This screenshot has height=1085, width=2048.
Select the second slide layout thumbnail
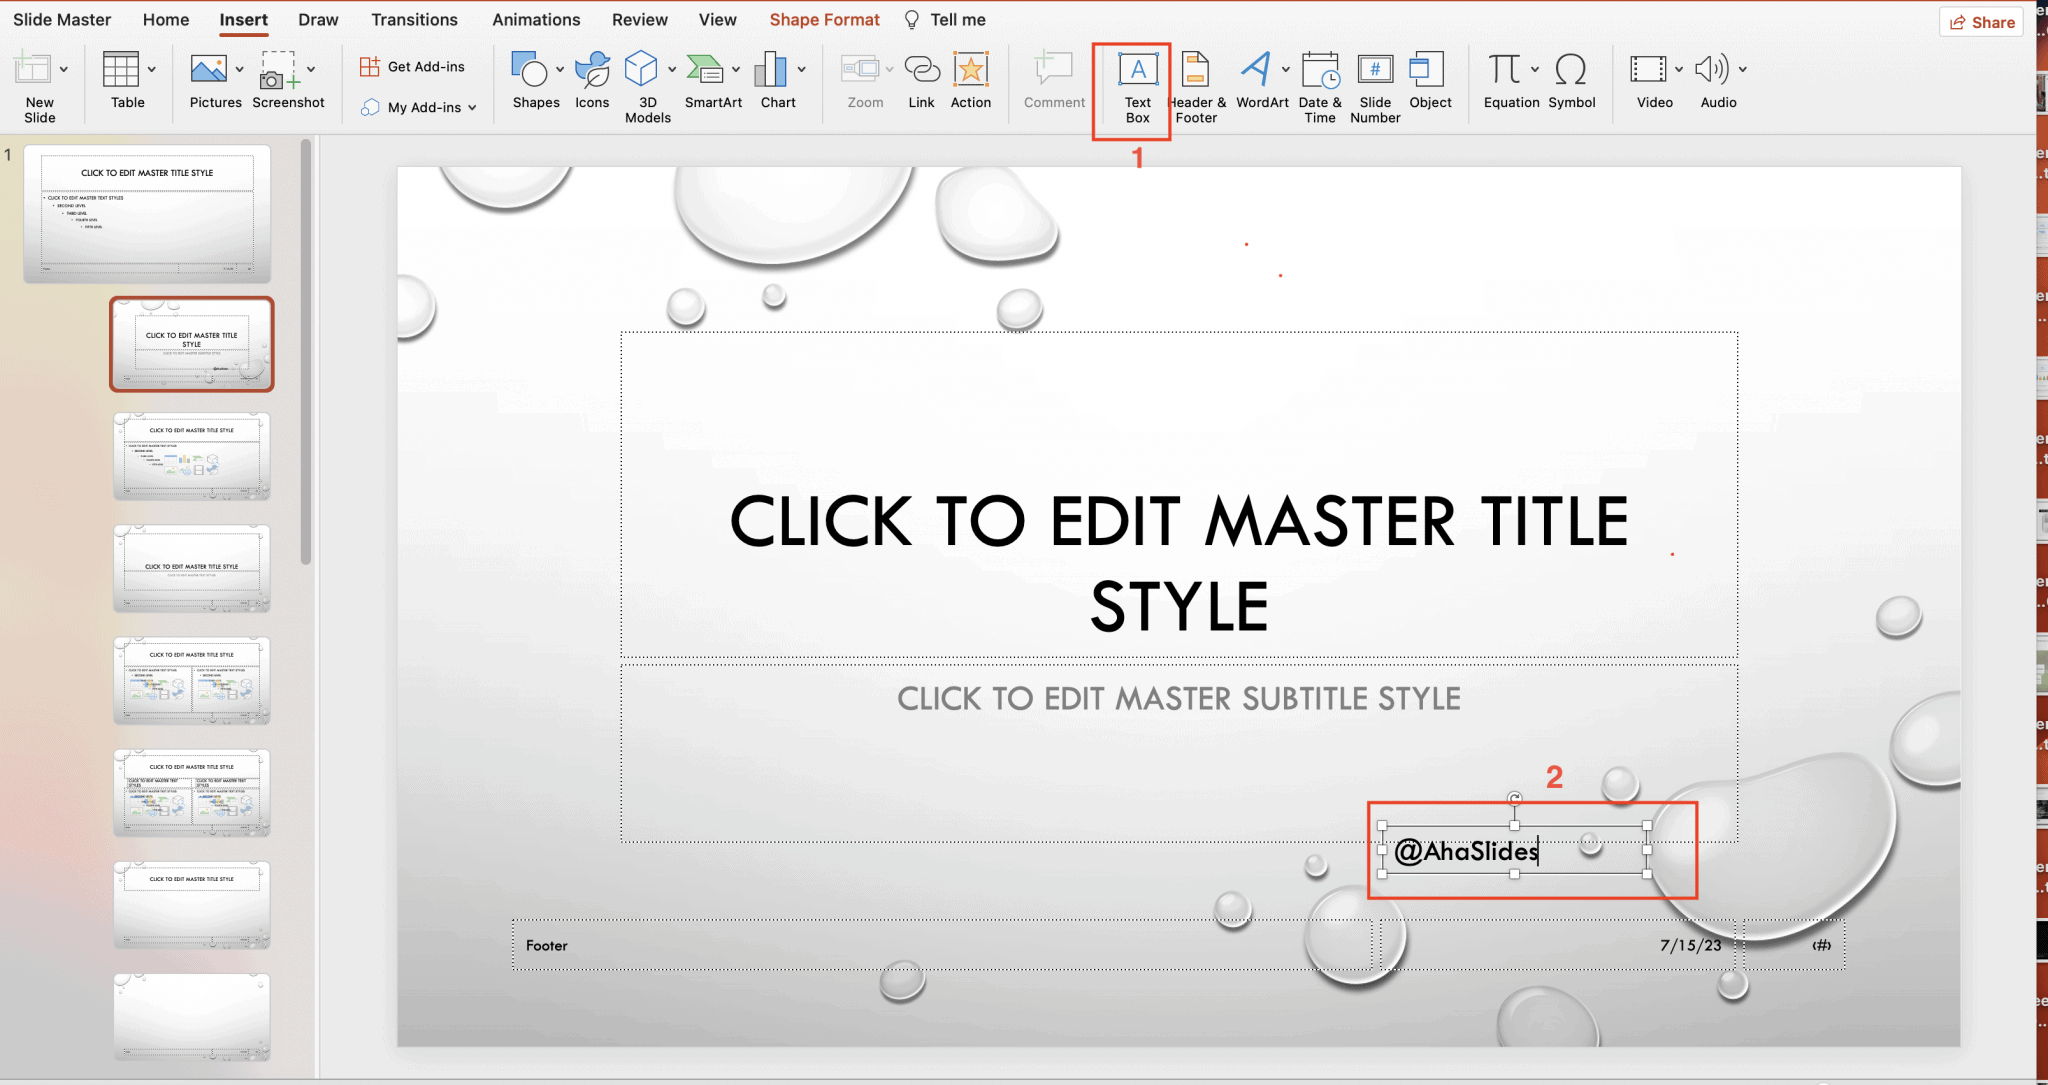pos(191,343)
